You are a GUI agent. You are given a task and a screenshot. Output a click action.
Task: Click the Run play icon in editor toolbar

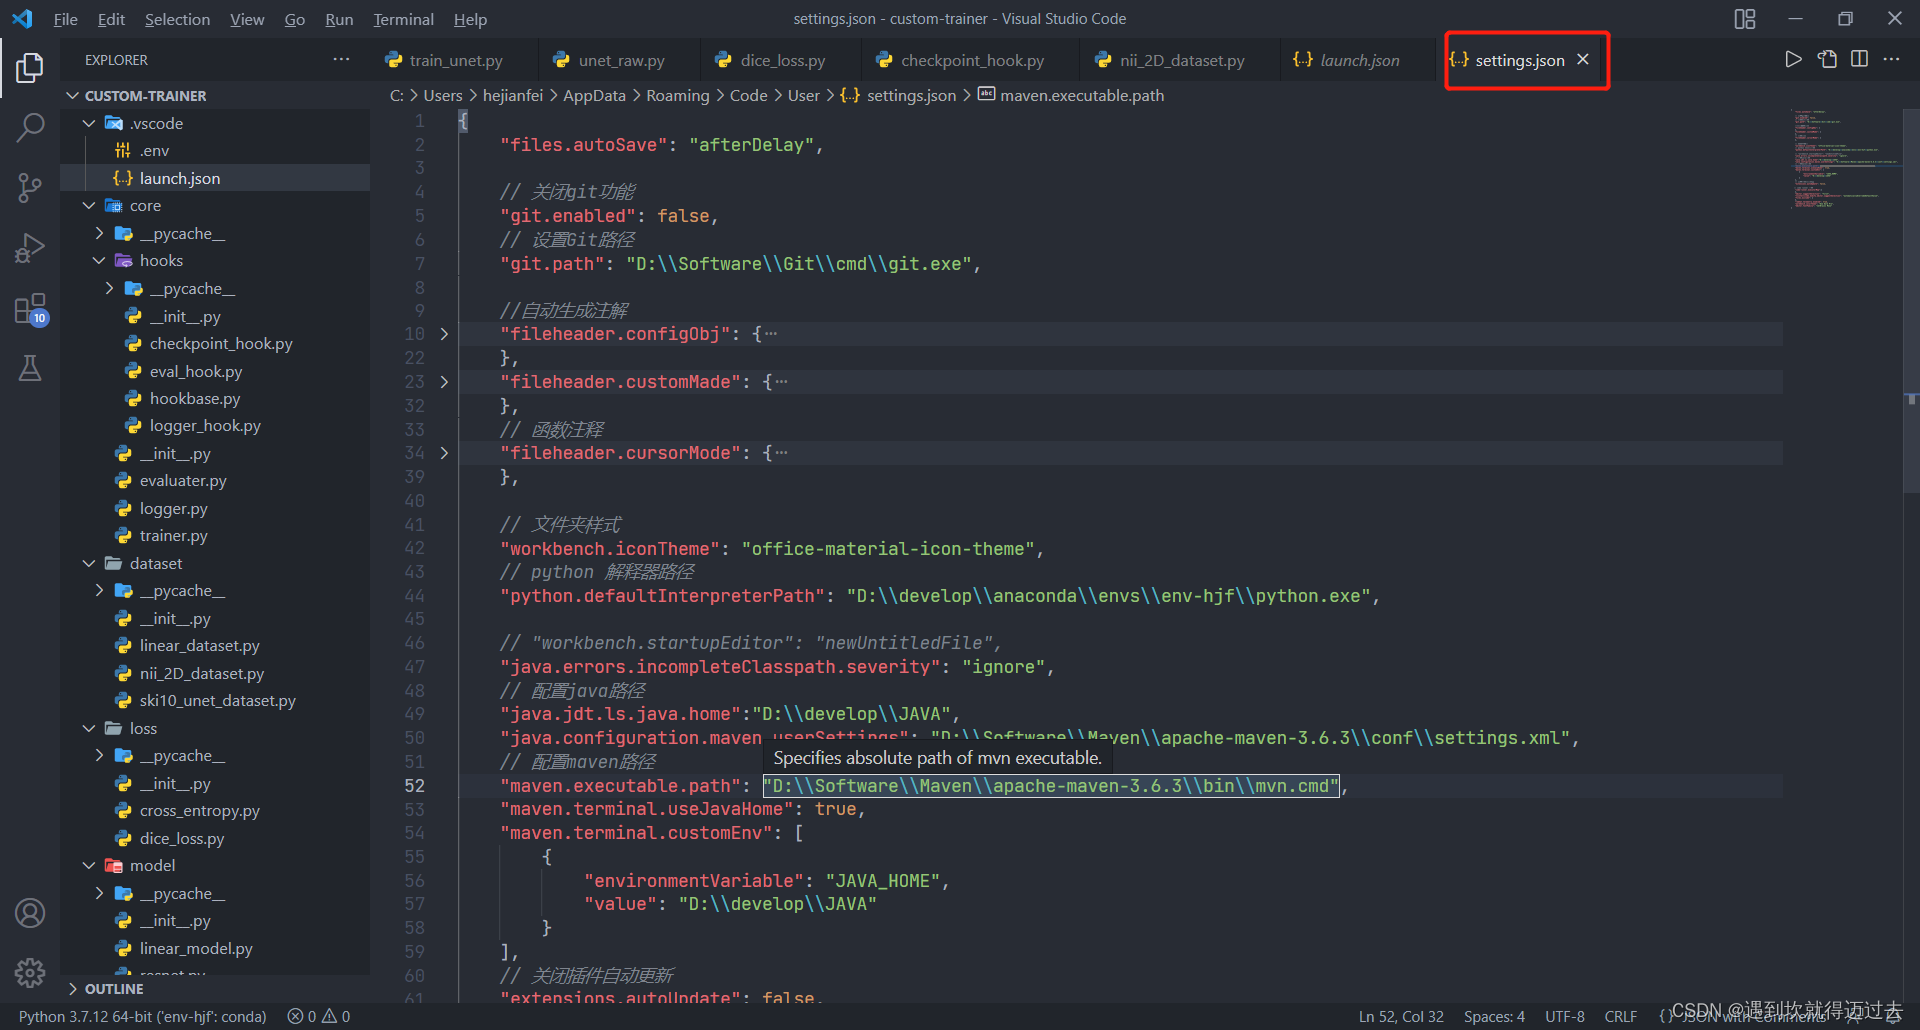(1794, 60)
